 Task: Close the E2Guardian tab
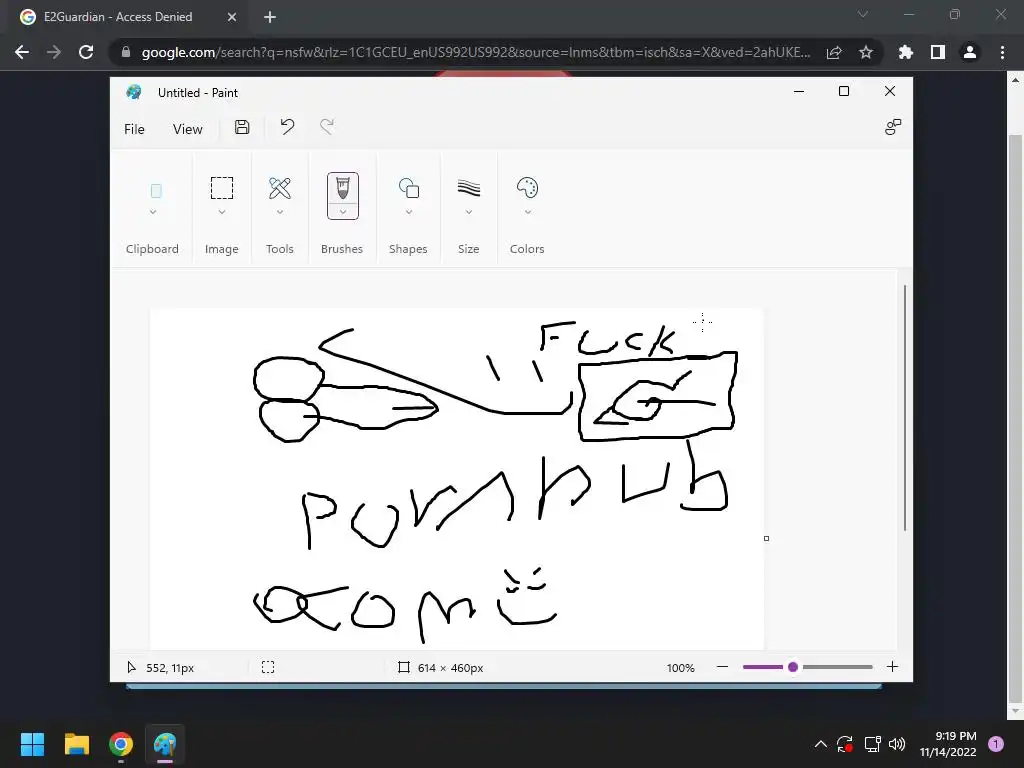click(232, 17)
